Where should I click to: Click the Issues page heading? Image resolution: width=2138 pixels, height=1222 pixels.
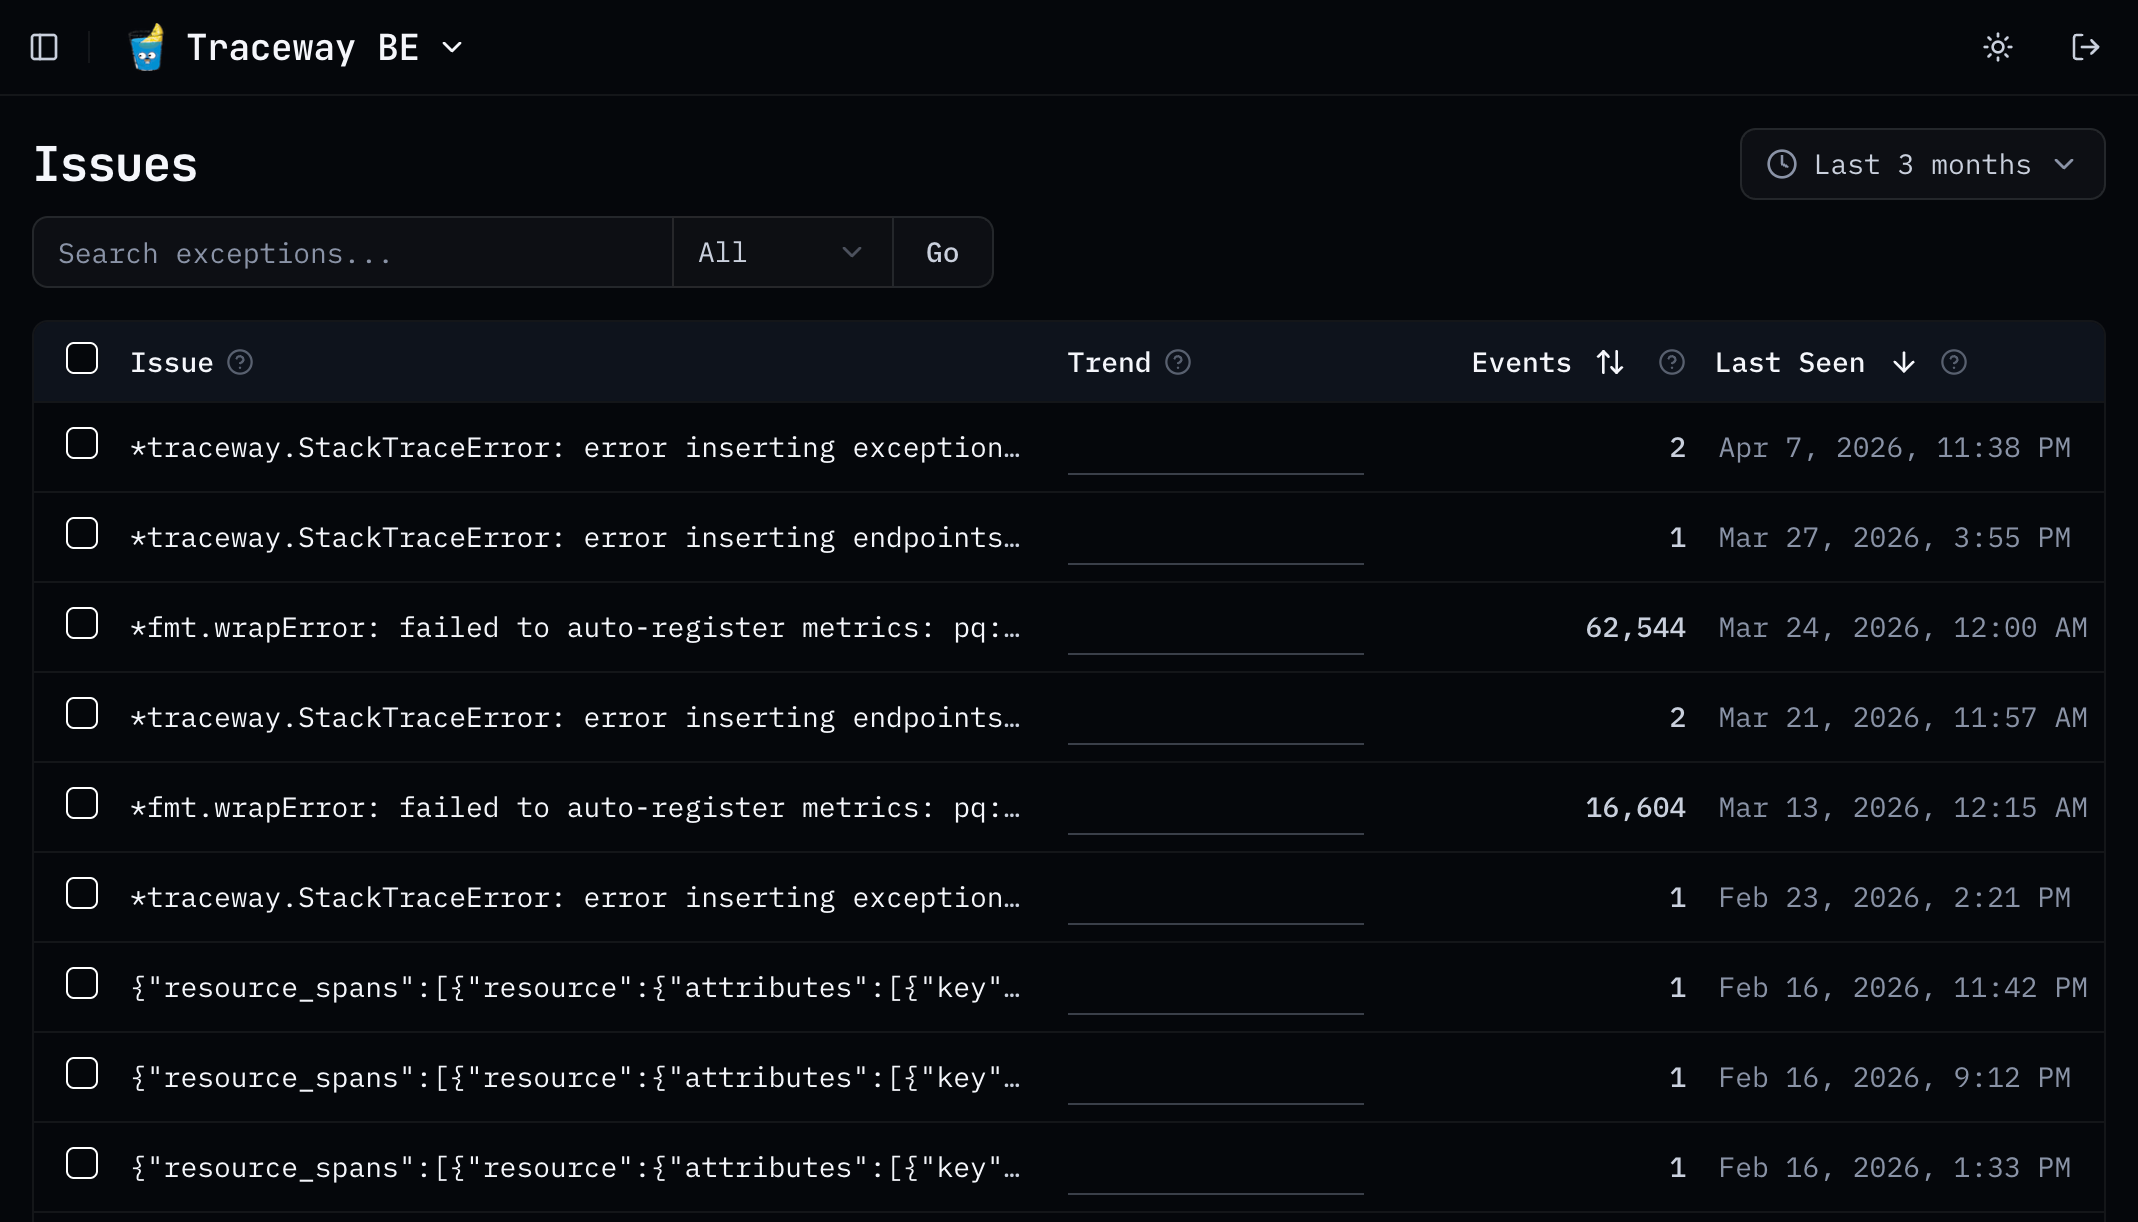tap(116, 164)
